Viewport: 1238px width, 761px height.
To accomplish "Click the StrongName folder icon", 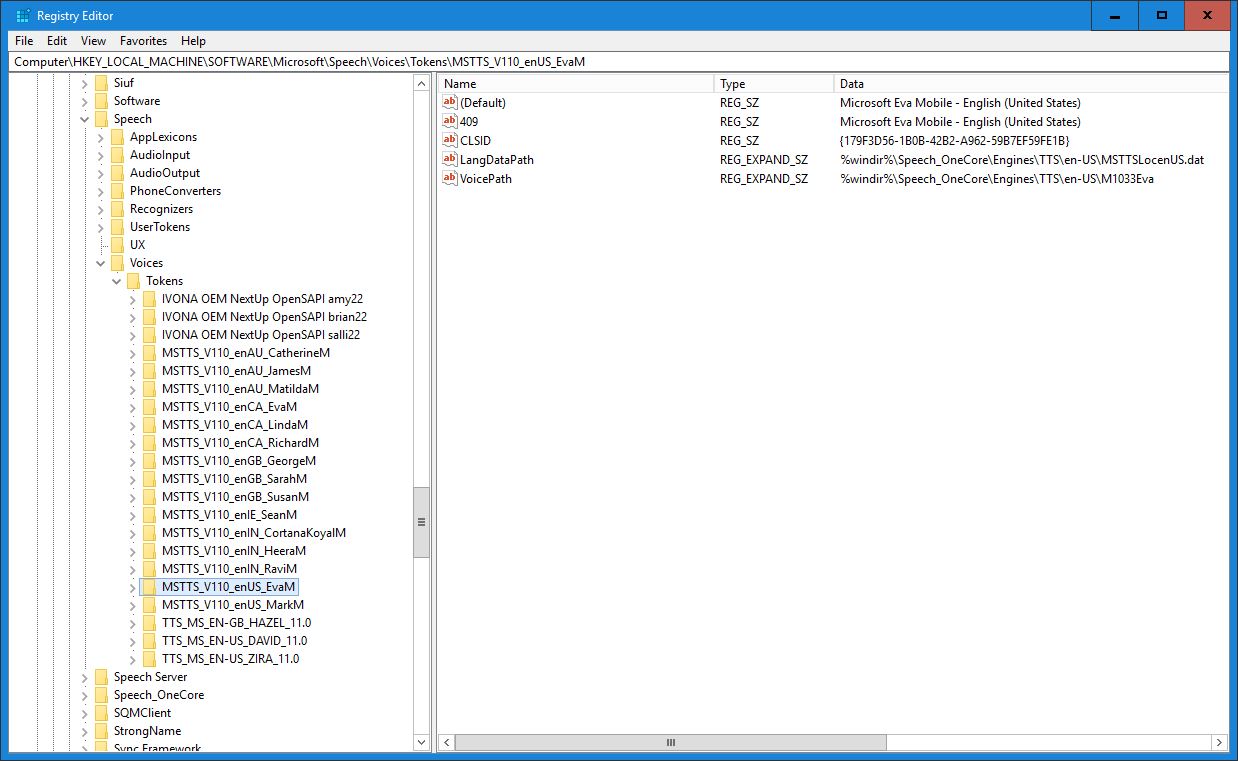I will point(102,731).
